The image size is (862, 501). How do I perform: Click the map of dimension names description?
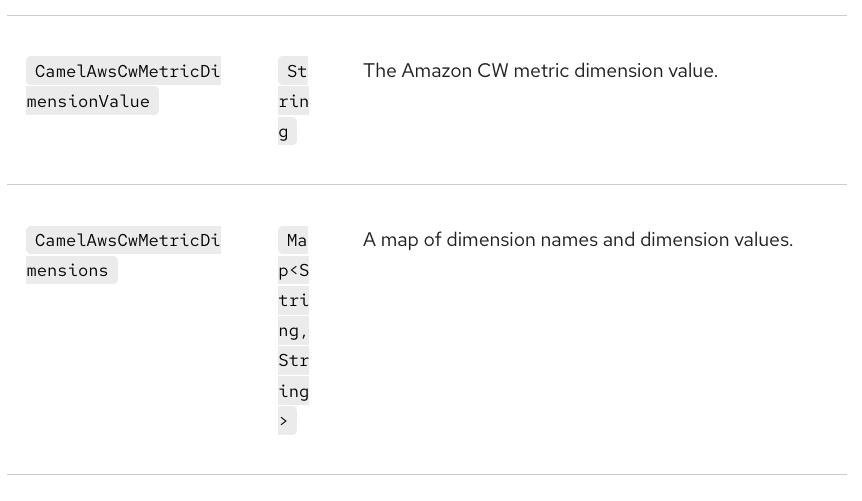coord(578,240)
